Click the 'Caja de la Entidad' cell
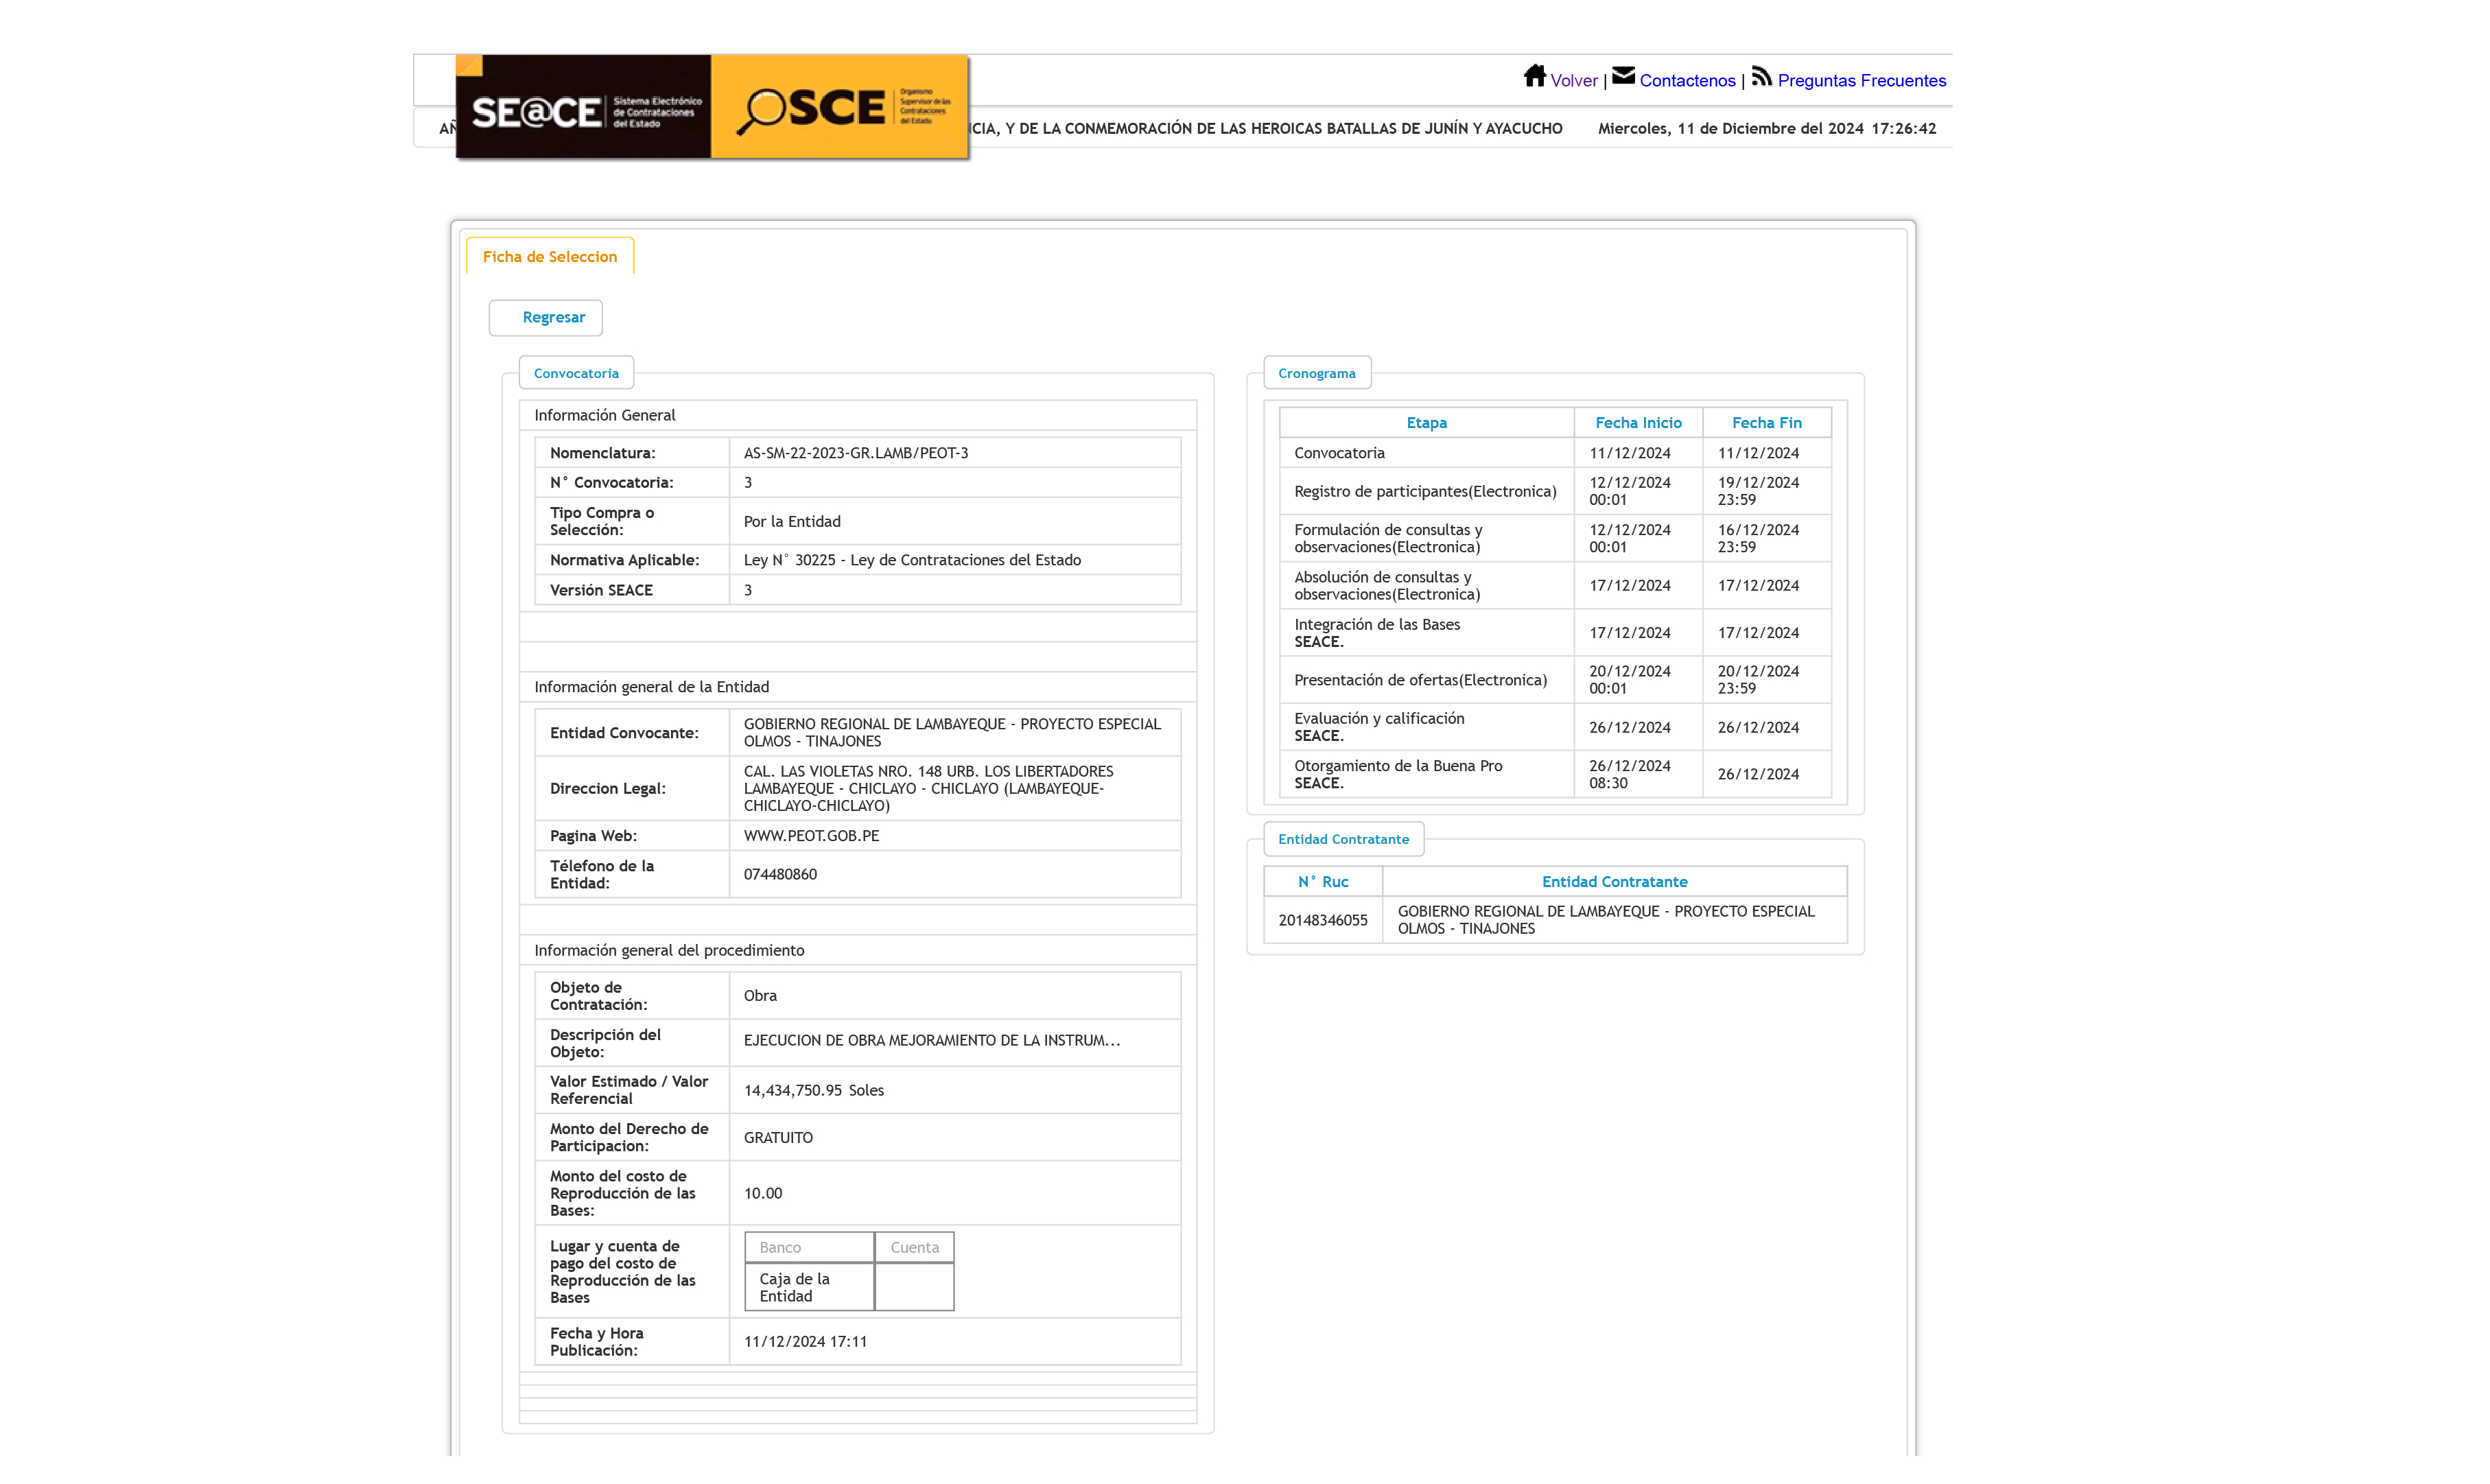Image resolution: width=2490 pixels, height=1484 pixels. (x=809, y=1288)
